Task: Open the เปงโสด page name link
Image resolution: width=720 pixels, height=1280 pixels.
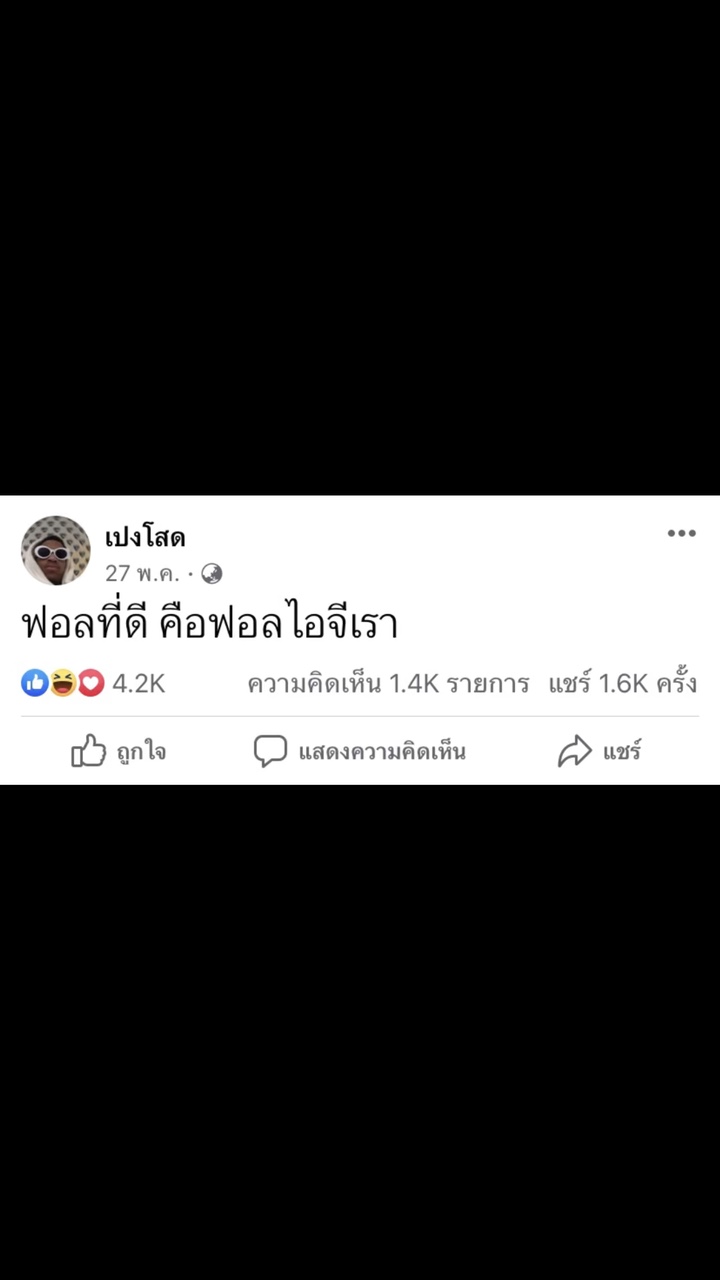Action: [145, 538]
